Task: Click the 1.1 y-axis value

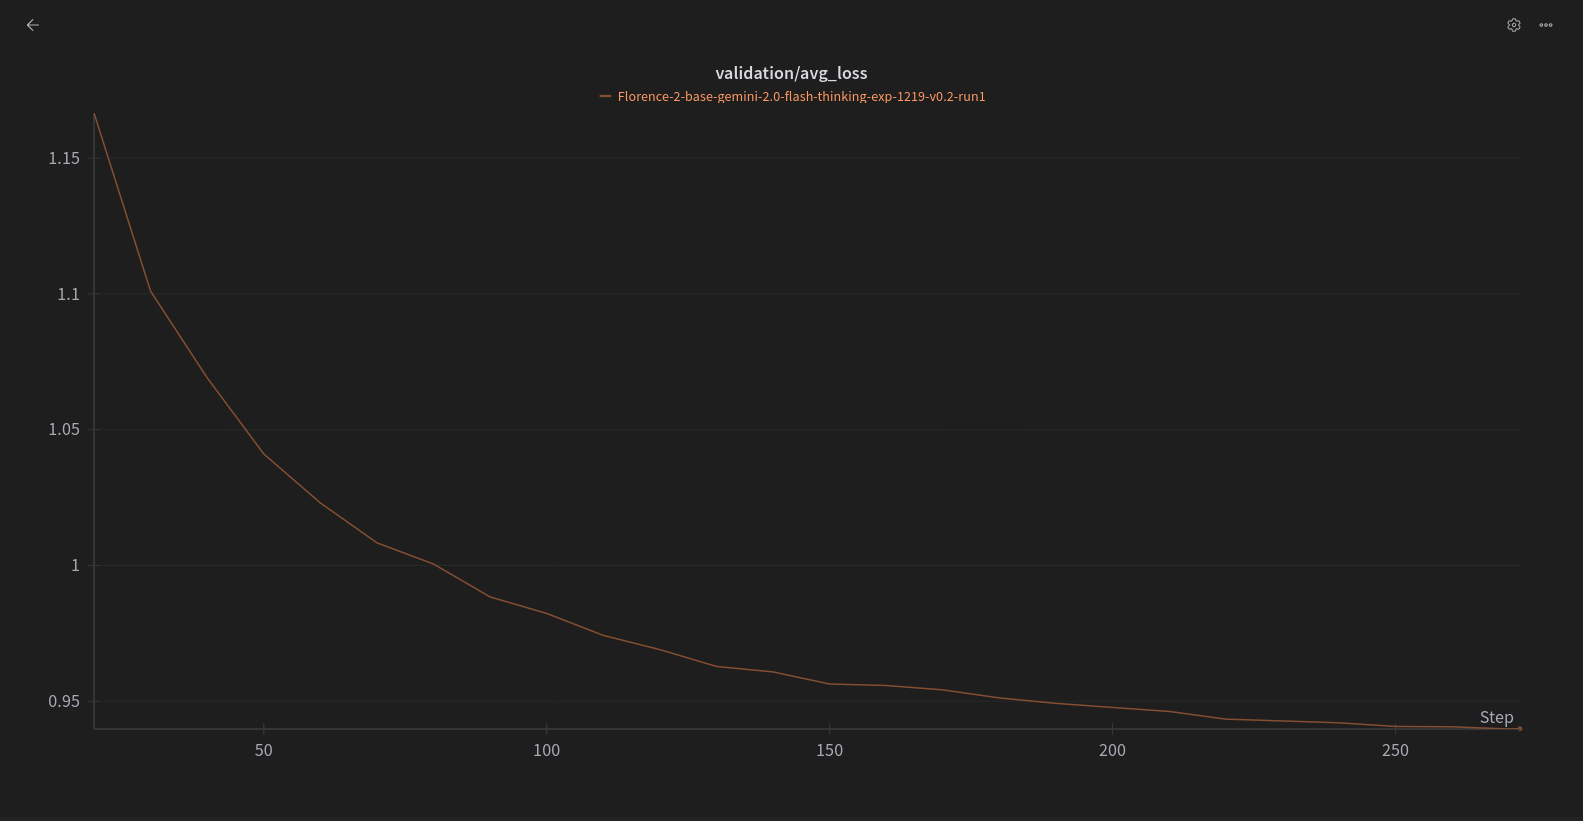Action: coord(68,294)
